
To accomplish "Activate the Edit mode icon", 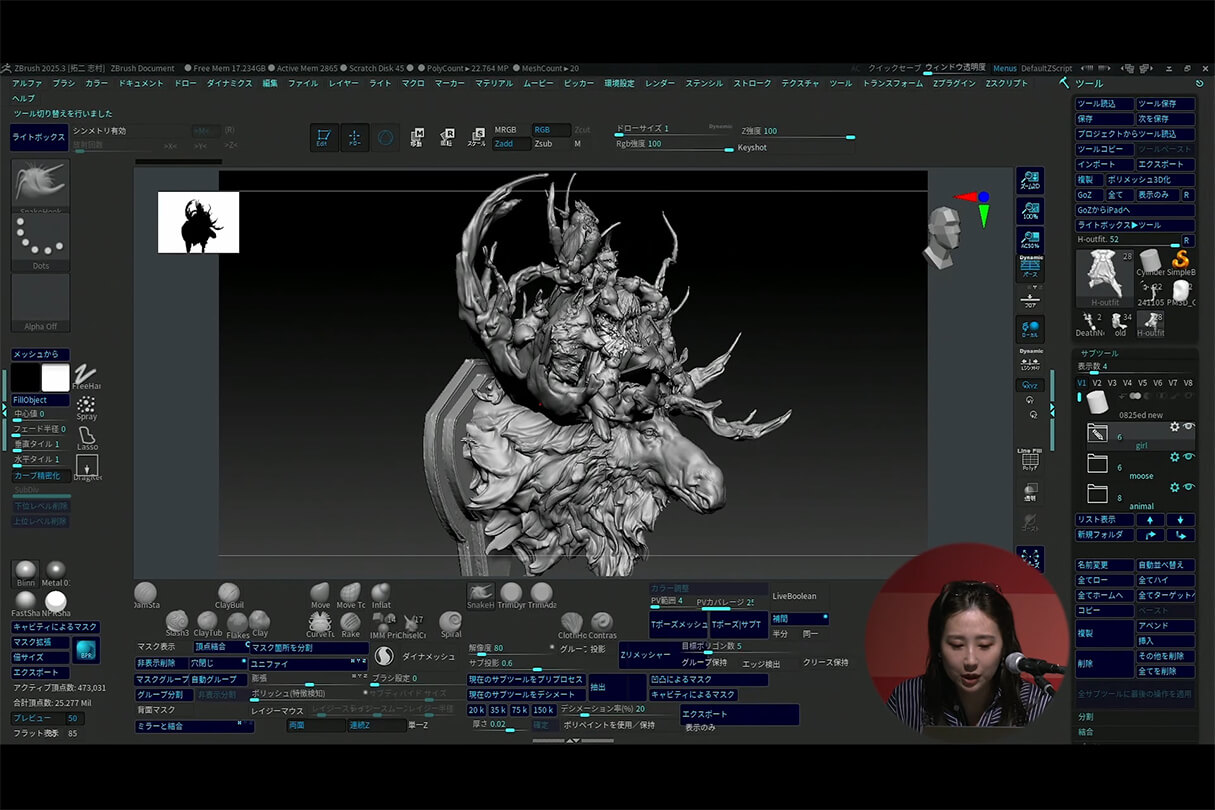I will click(323, 138).
